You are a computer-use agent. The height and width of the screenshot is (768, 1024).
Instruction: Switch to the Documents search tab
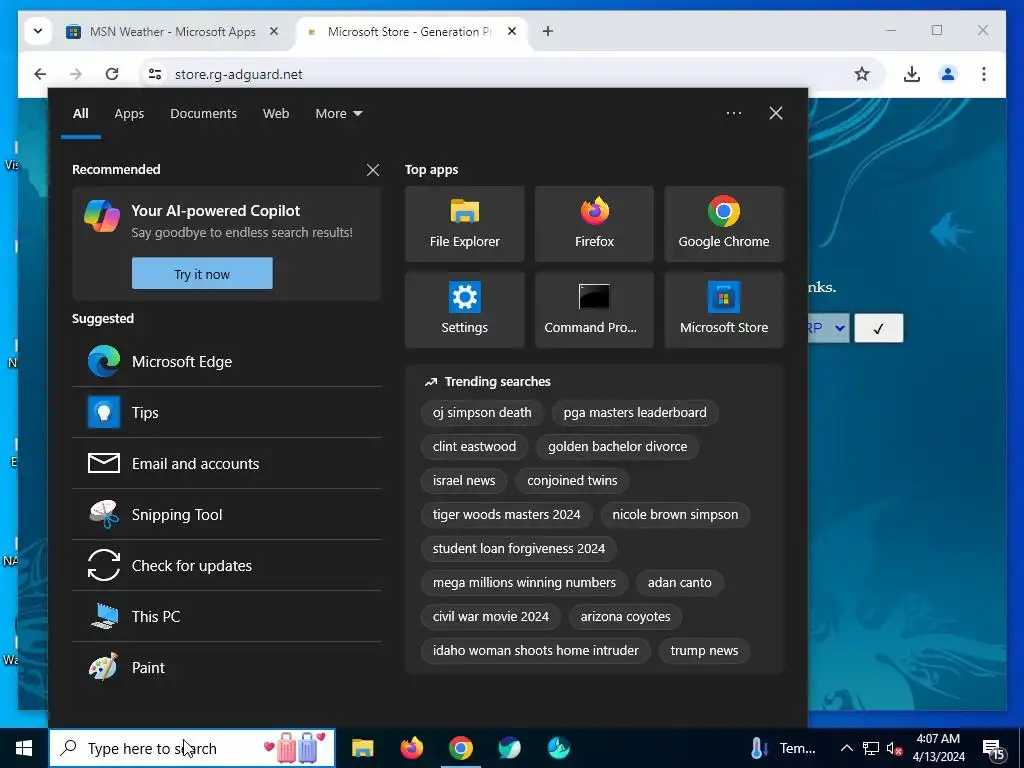click(203, 114)
